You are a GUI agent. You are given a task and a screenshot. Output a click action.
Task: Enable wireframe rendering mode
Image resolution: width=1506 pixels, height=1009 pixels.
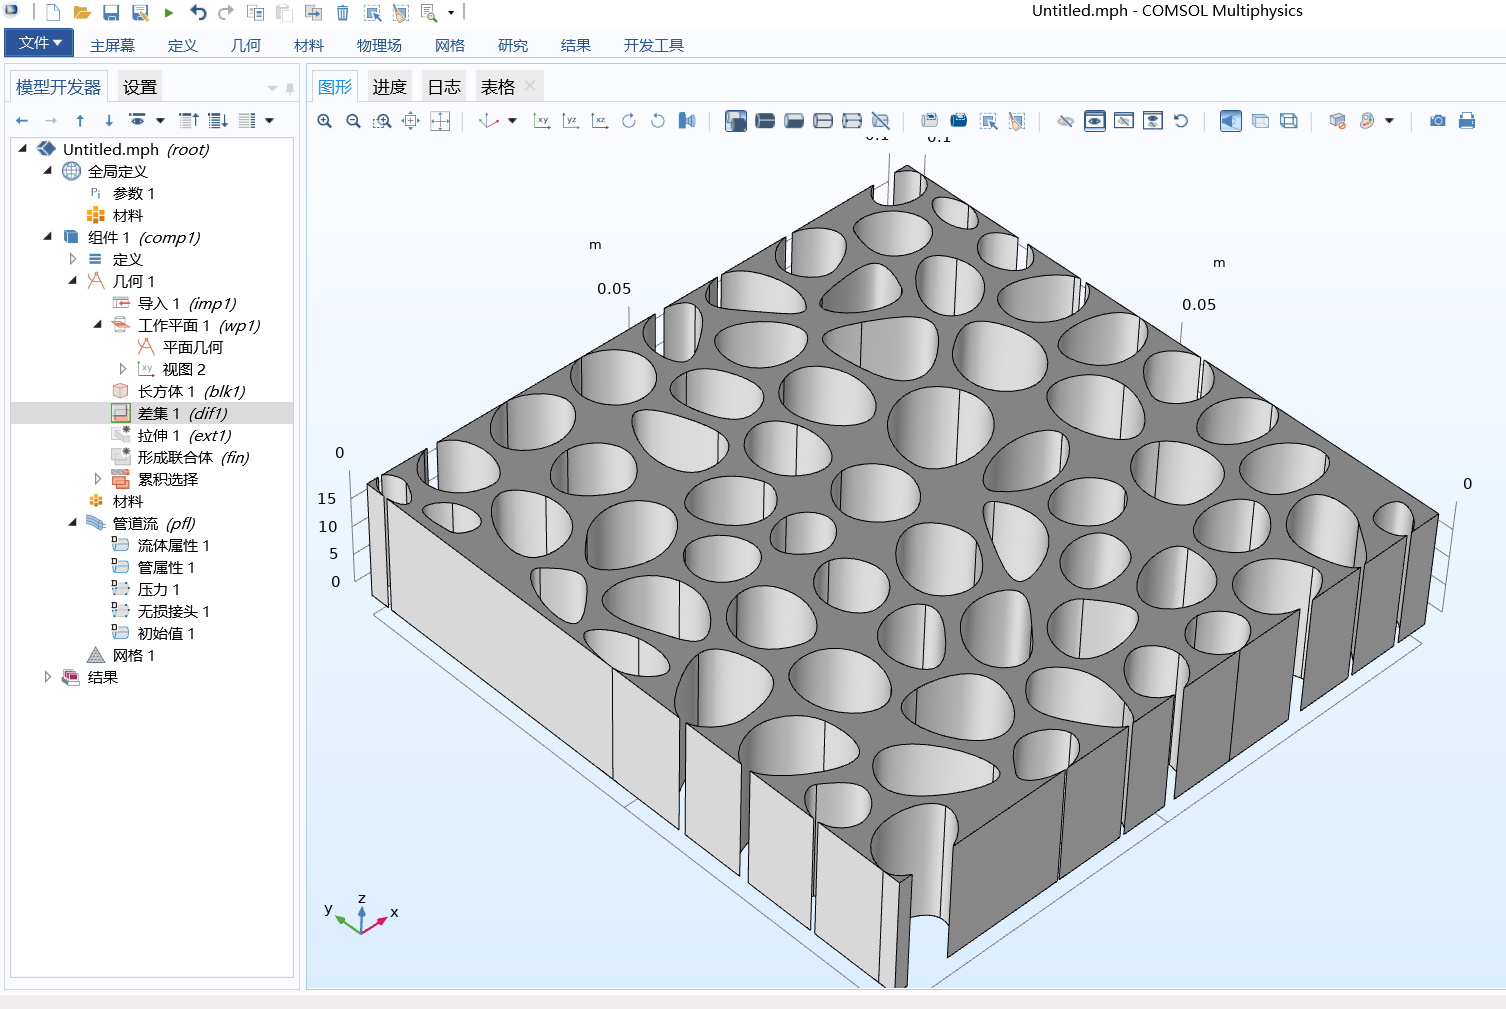click(1286, 120)
